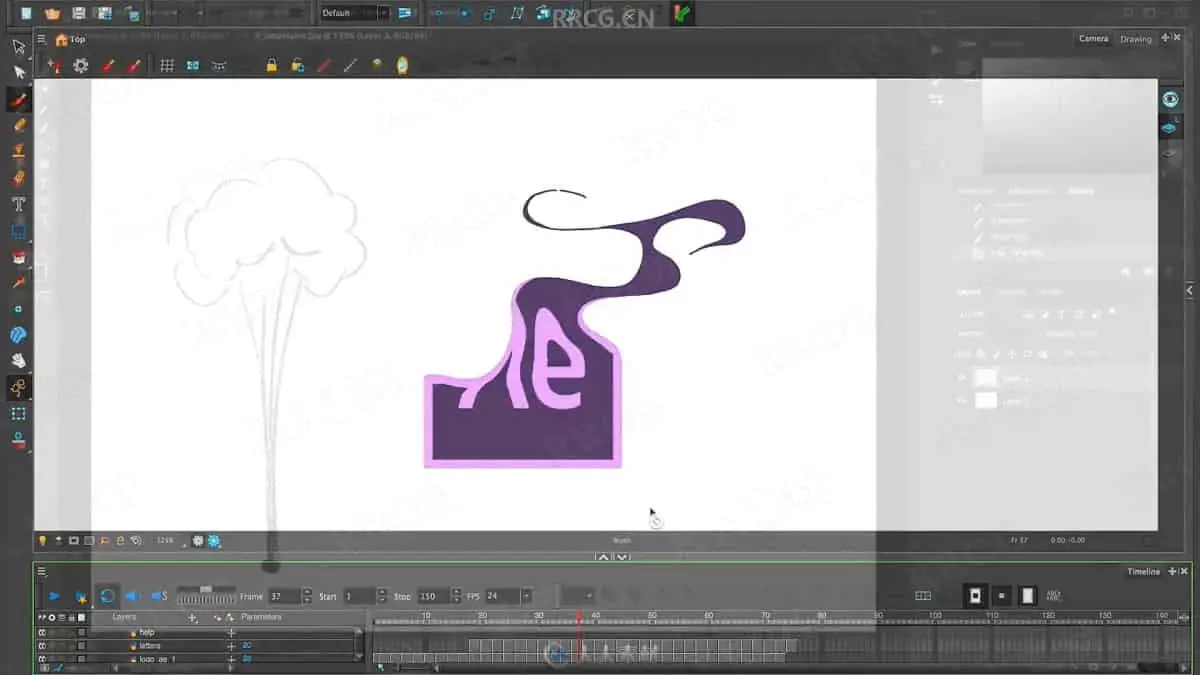Click the yellow lock icon
Viewport: 1200px width, 675px height.
coord(271,65)
